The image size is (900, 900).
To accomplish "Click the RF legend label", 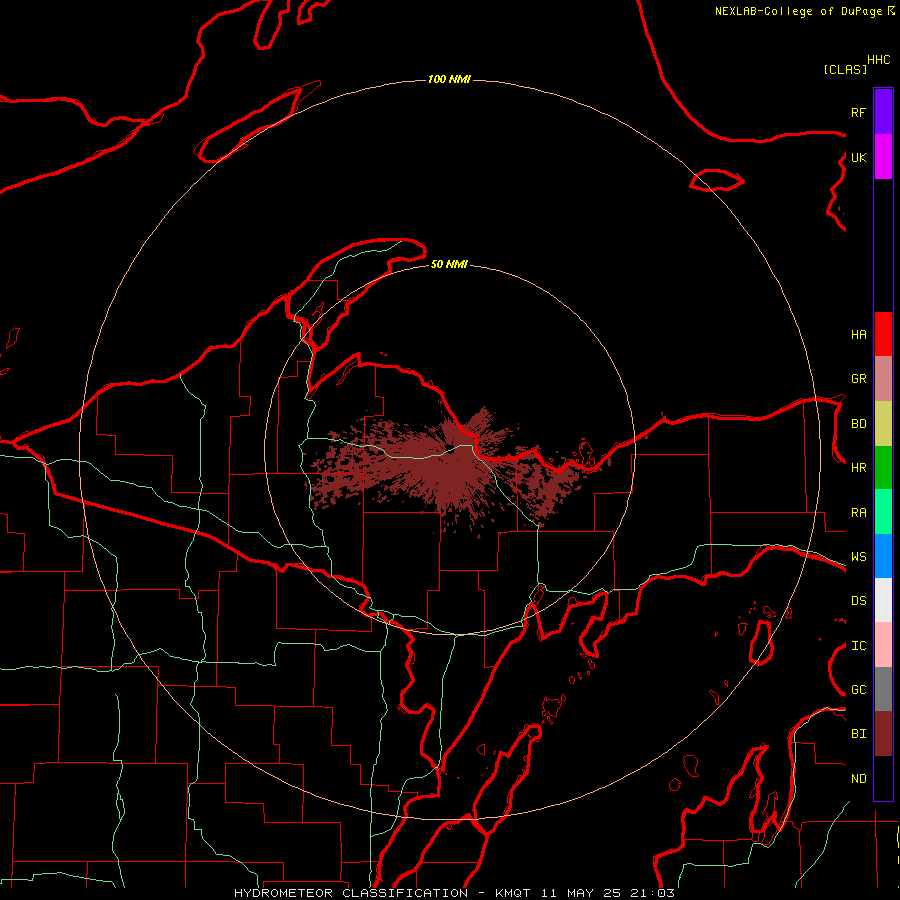I will coord(859,112).
